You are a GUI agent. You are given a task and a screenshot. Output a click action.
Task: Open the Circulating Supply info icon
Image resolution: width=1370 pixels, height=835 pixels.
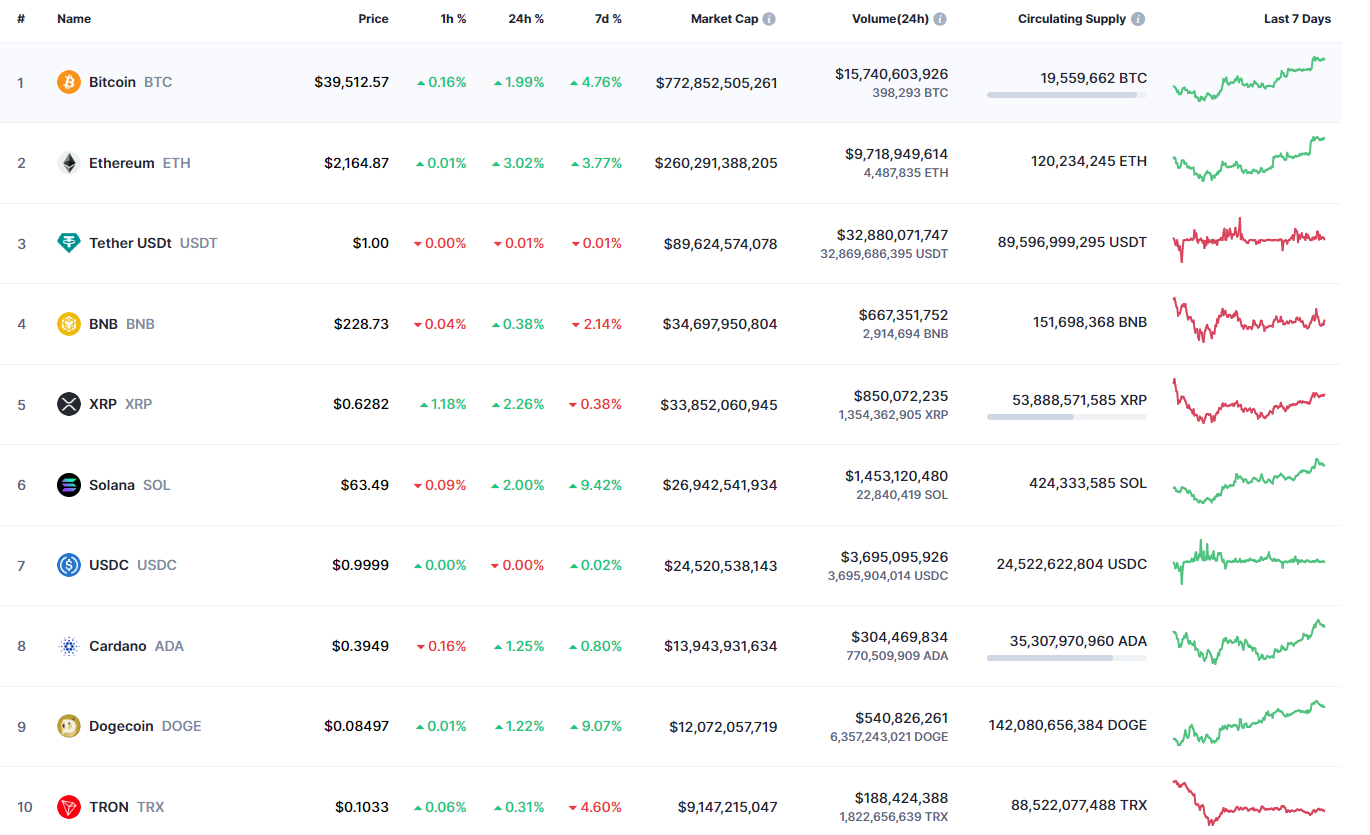[x=1138, y=19]
